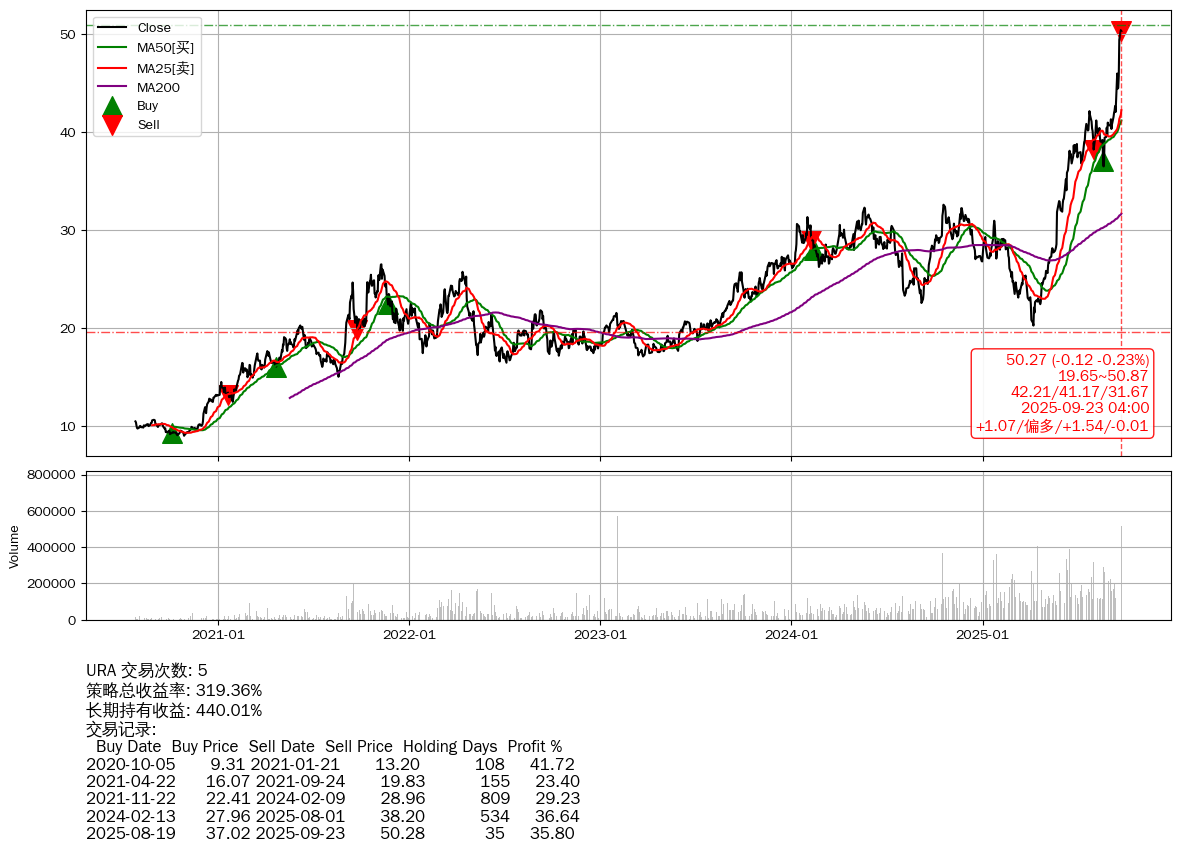This screenshot has height=852, width=1180.
Task: Click the 2025-01 x-axis date label
Action: click(x=983, y=634)
